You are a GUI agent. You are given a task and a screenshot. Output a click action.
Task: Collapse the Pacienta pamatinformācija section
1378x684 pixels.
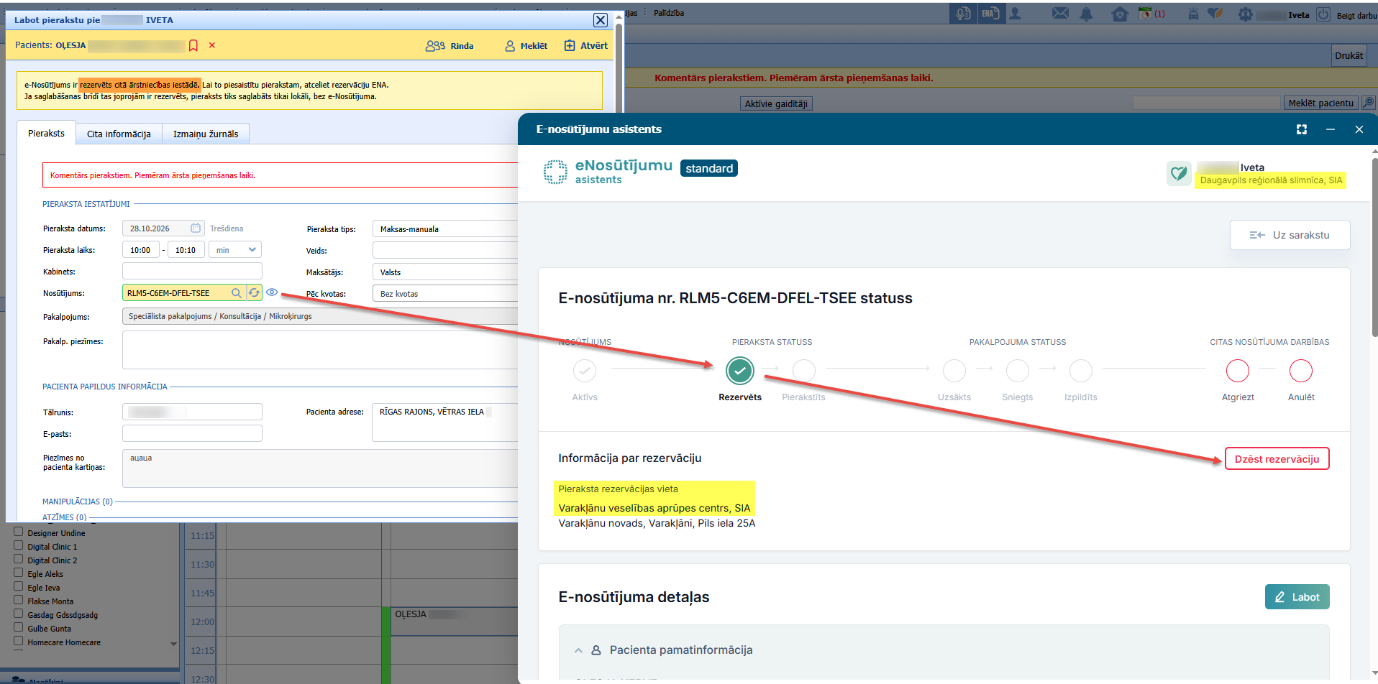[x=580, y=650]
